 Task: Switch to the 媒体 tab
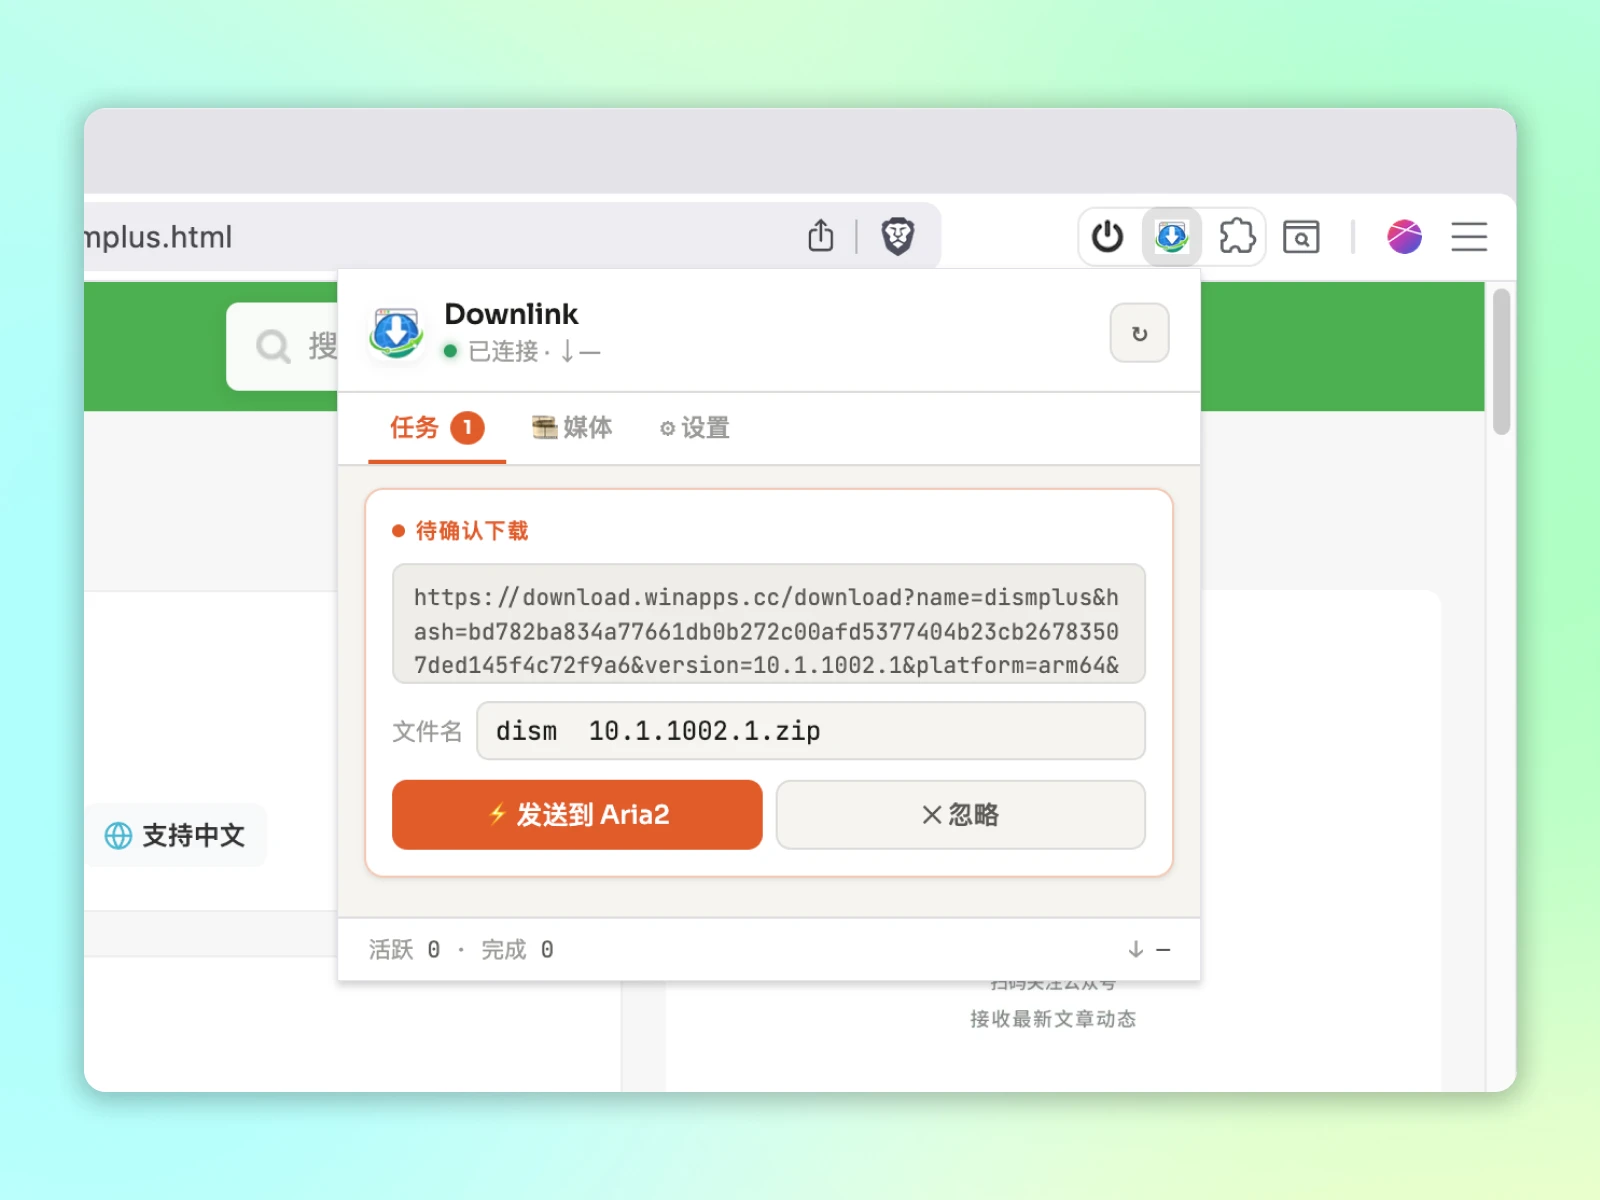point(572,428)
